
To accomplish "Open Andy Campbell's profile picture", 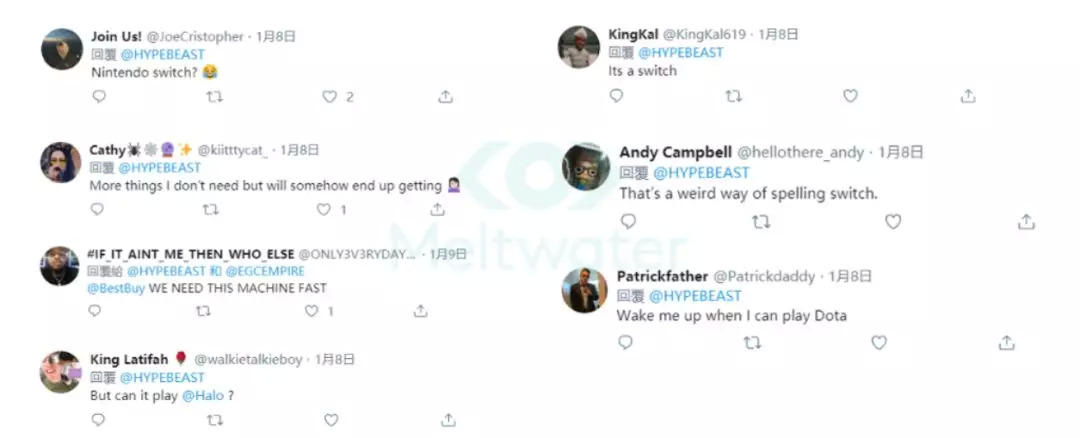I will 587,164.
